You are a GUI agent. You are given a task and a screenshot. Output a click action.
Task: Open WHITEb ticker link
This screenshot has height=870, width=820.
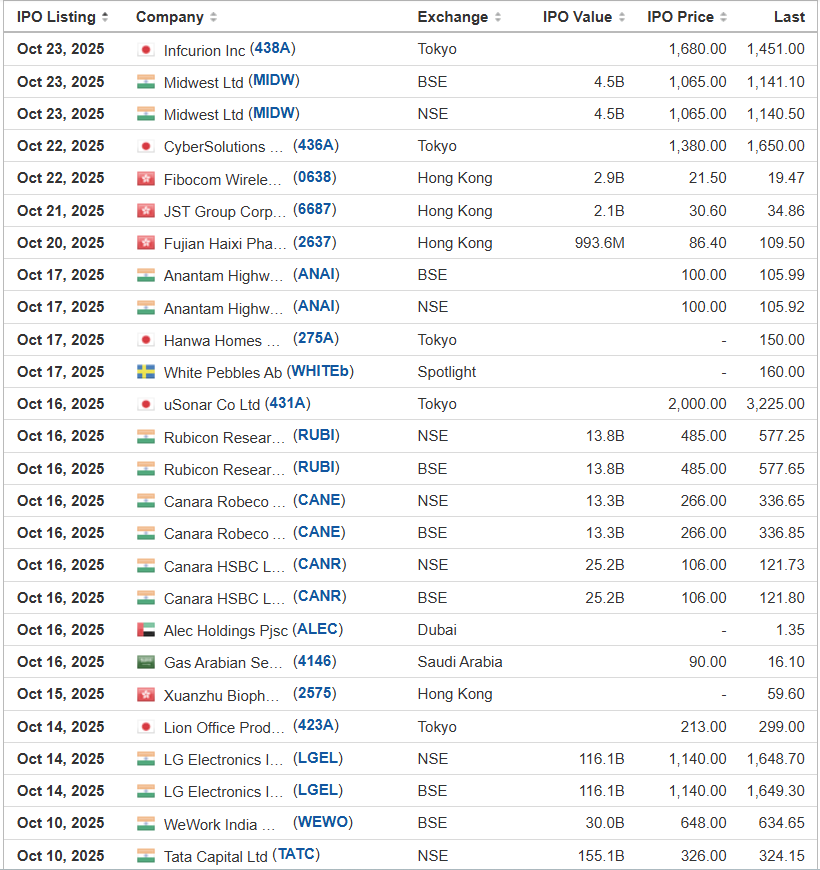[x=320, y=371]
